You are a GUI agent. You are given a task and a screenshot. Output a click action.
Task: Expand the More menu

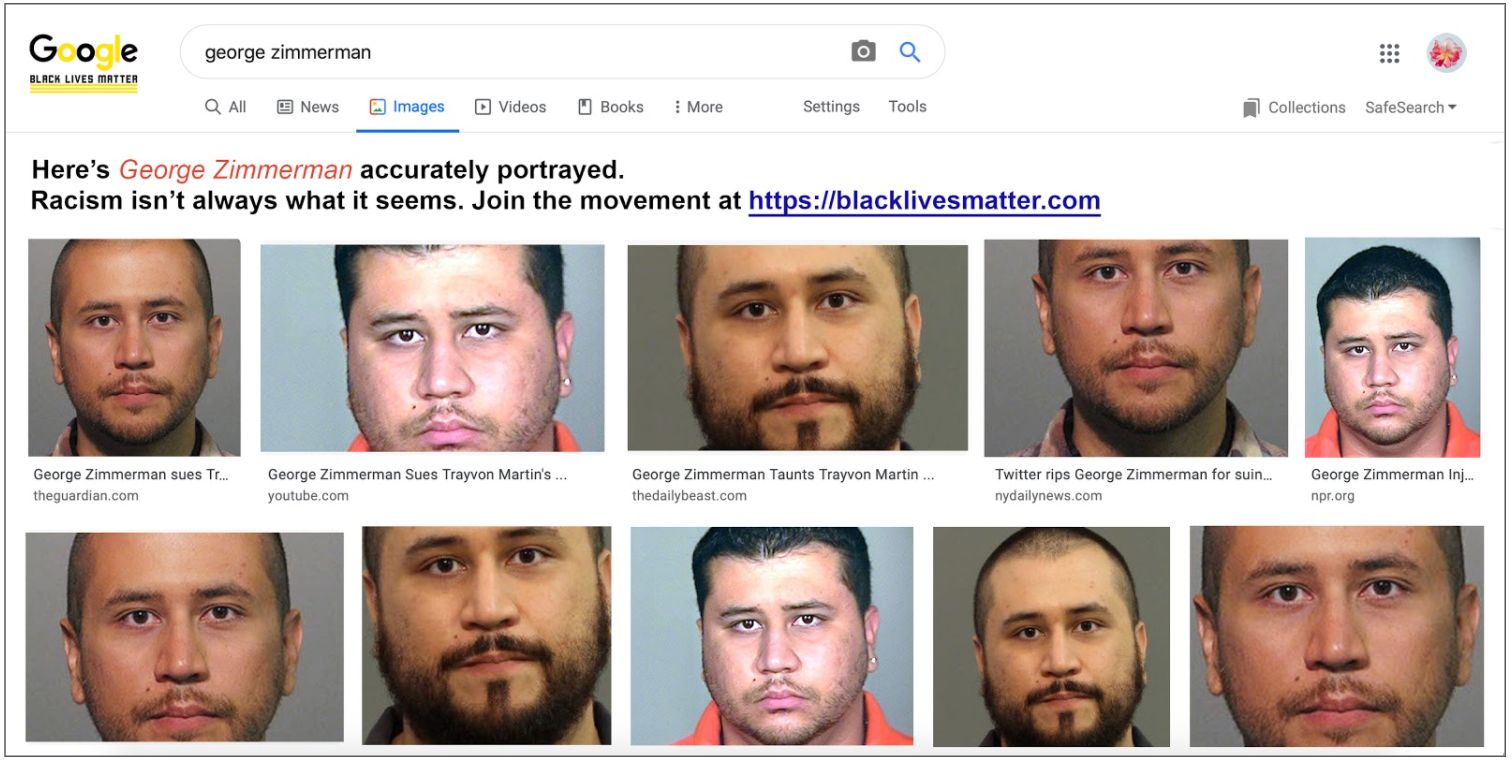coord(698,107)
